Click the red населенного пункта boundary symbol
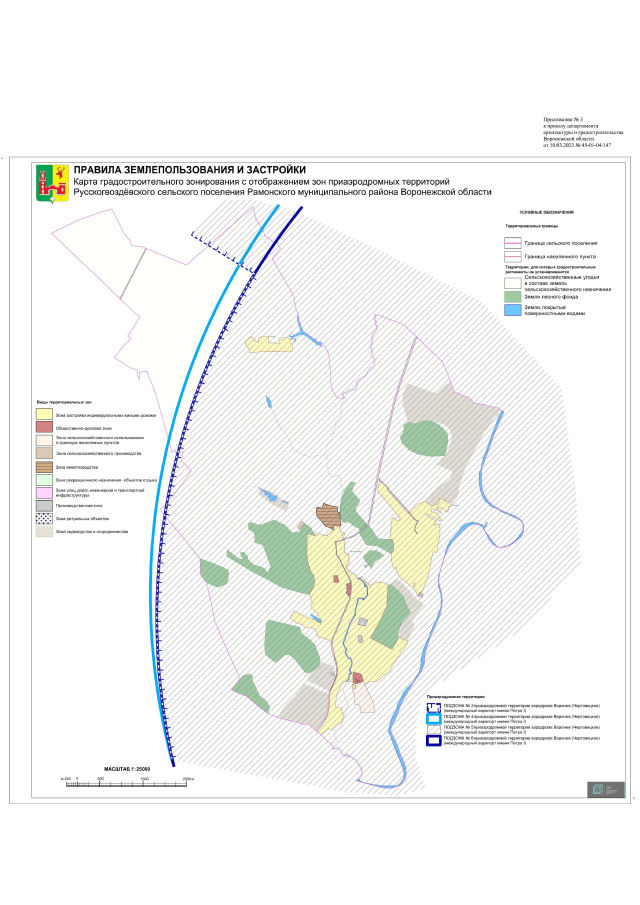 coord(514,256)
